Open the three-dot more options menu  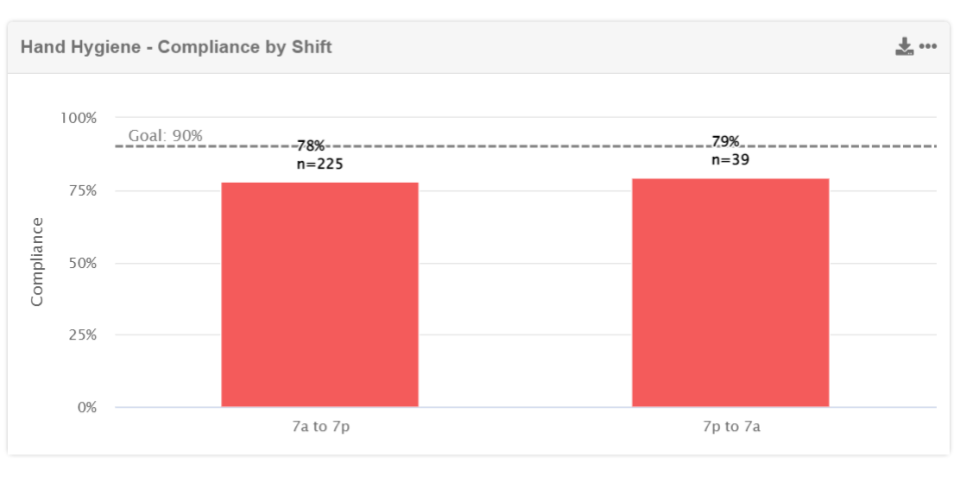pyautogui.click(x=928, y=47)
